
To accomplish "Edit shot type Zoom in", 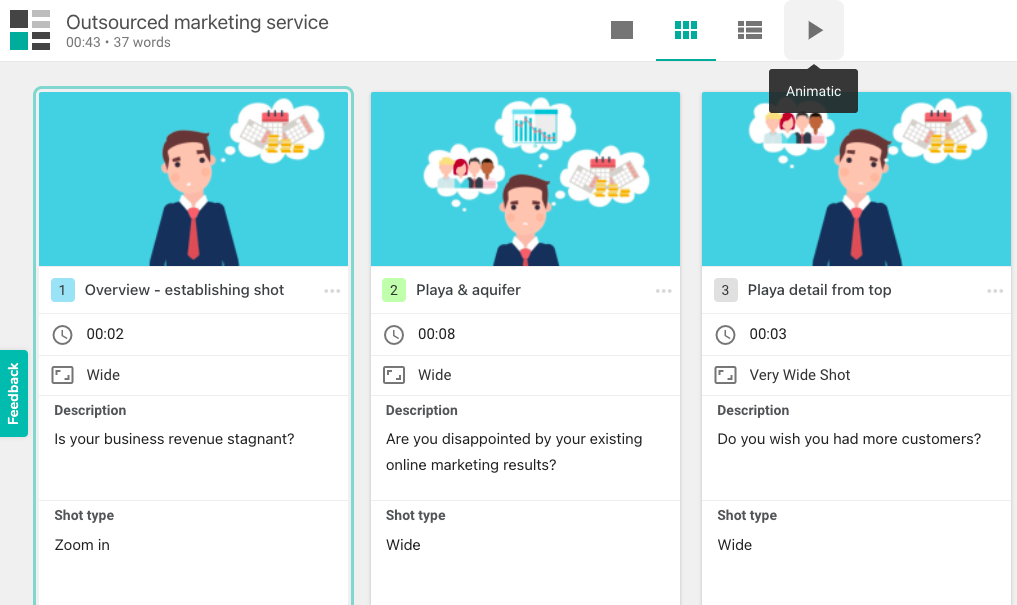I will pos(82,545).
